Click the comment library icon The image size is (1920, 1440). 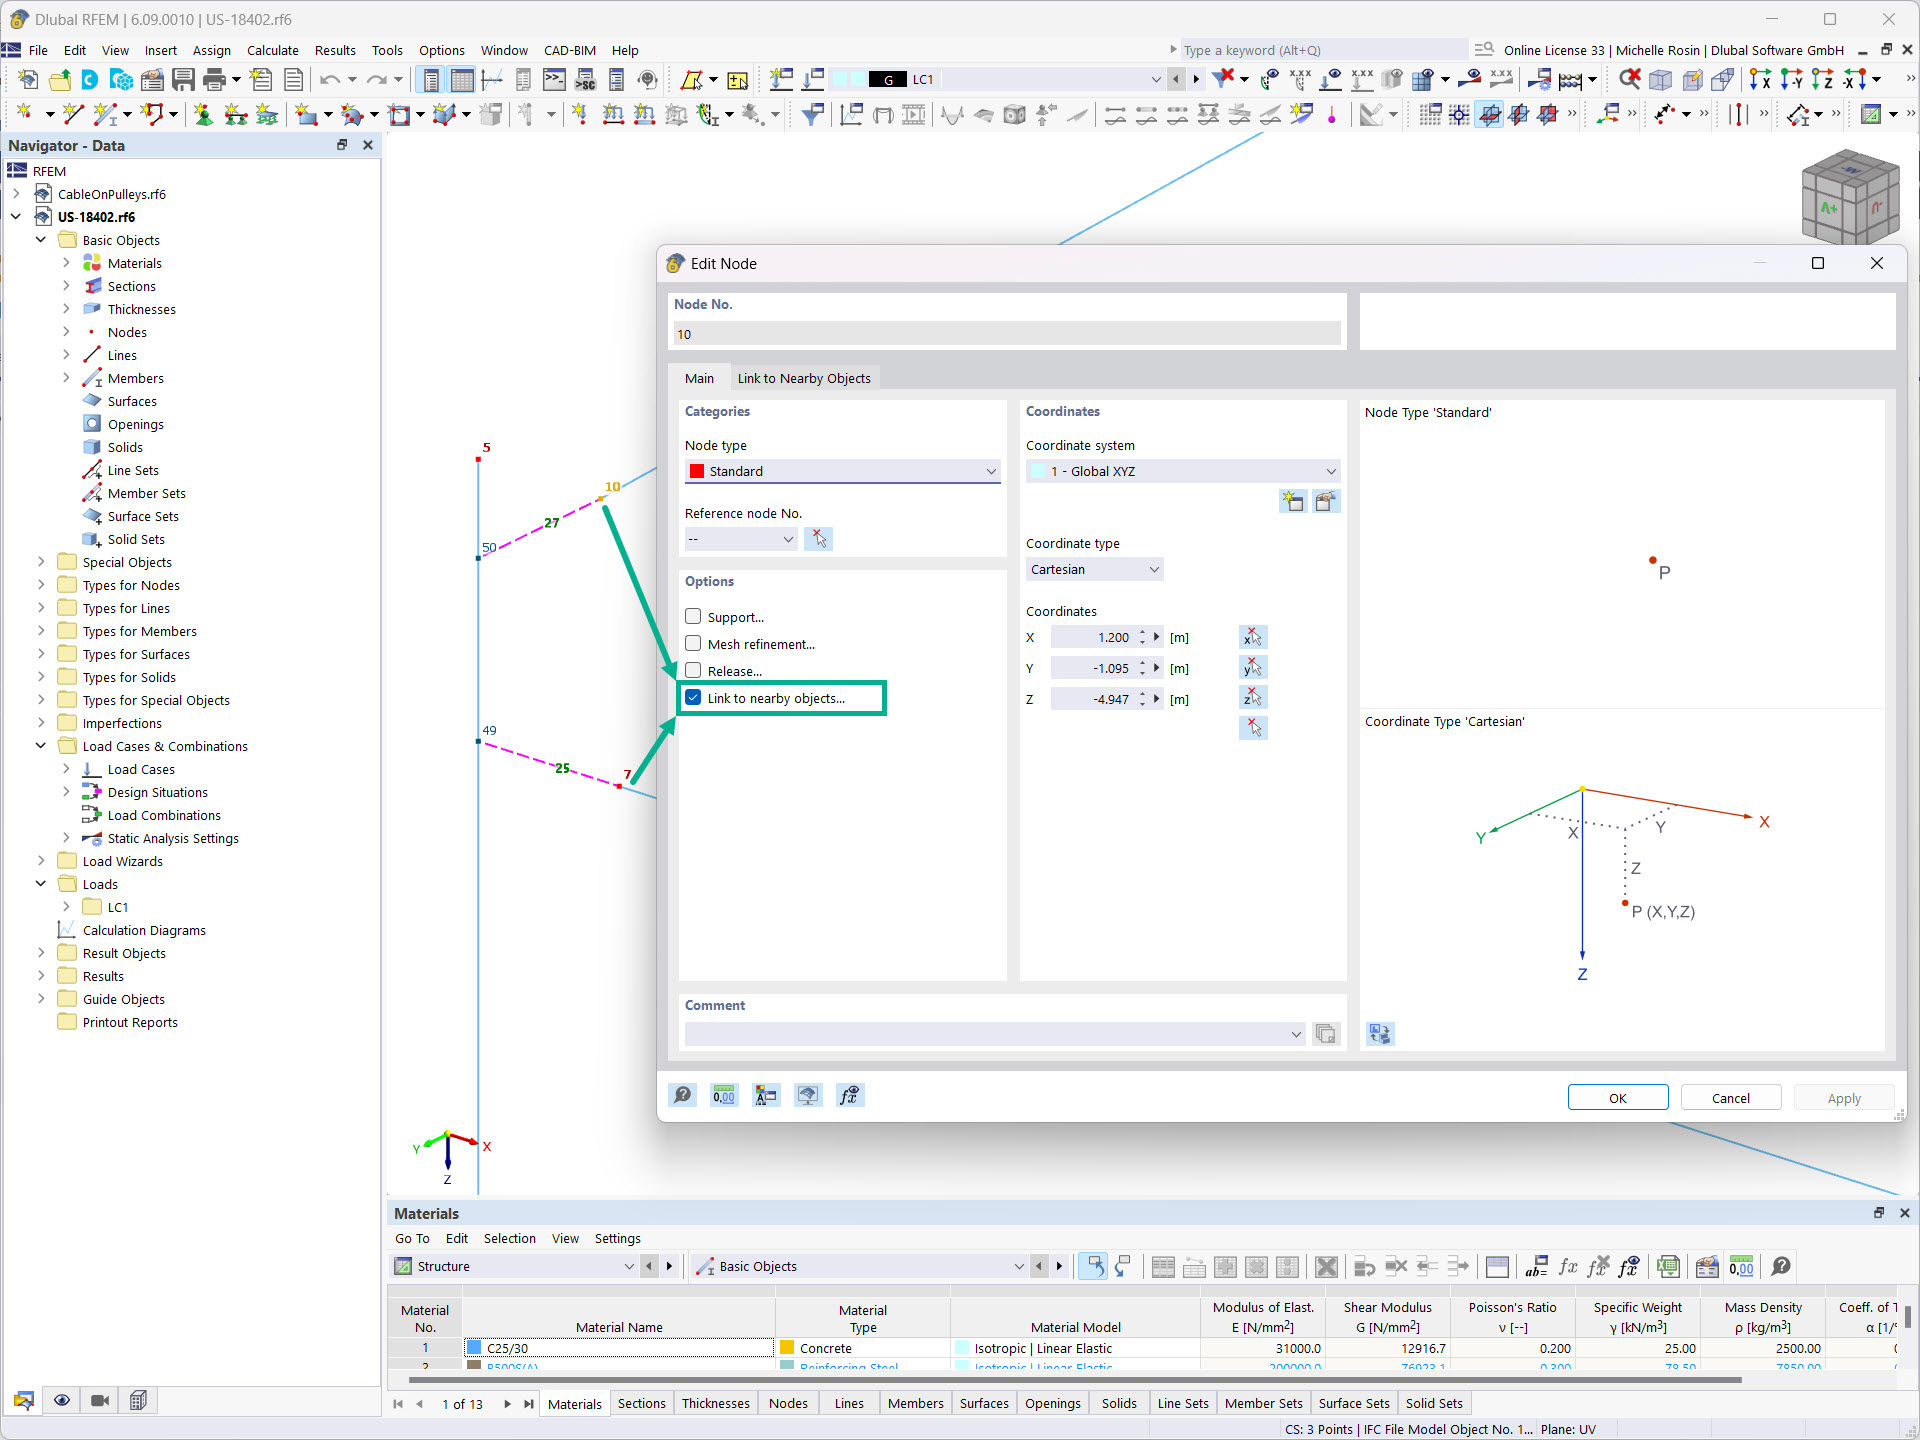point(1326,1034)
